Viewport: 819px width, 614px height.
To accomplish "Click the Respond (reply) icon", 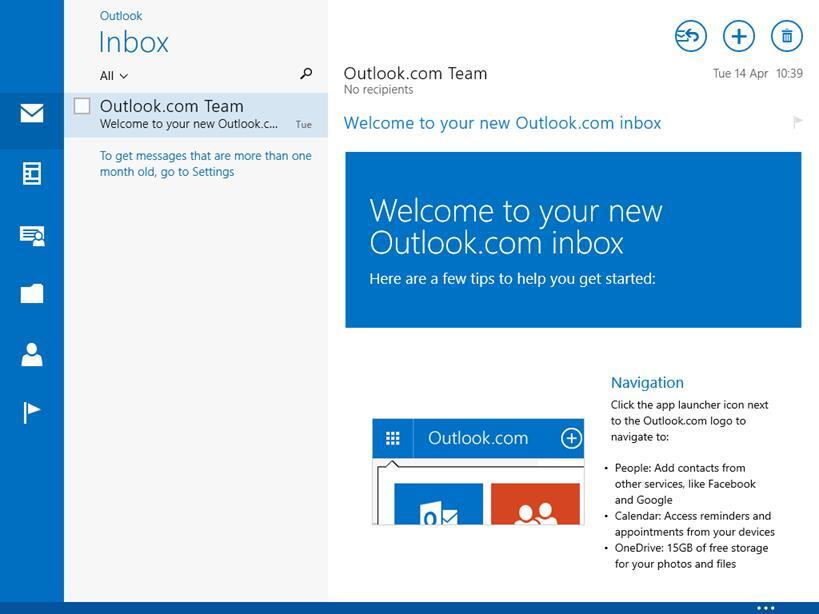I will coord(691,36).
